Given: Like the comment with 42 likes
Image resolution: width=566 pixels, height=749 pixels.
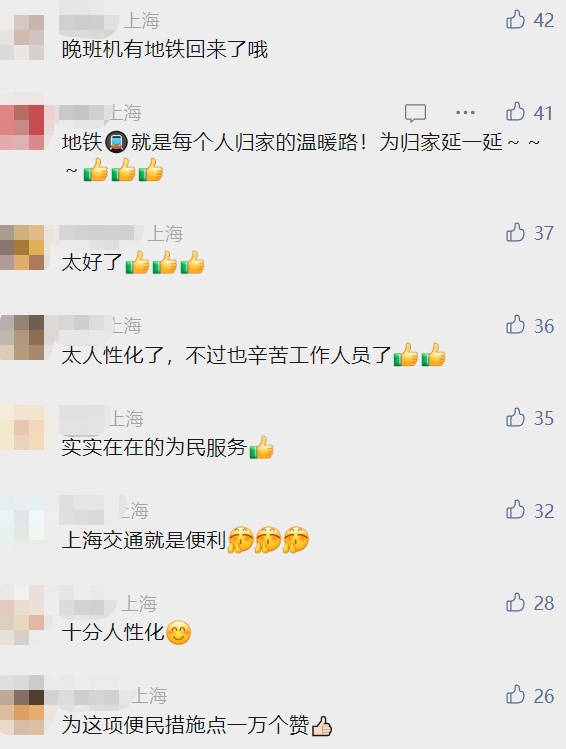Looking at the screenshot, I should (515, 20).
